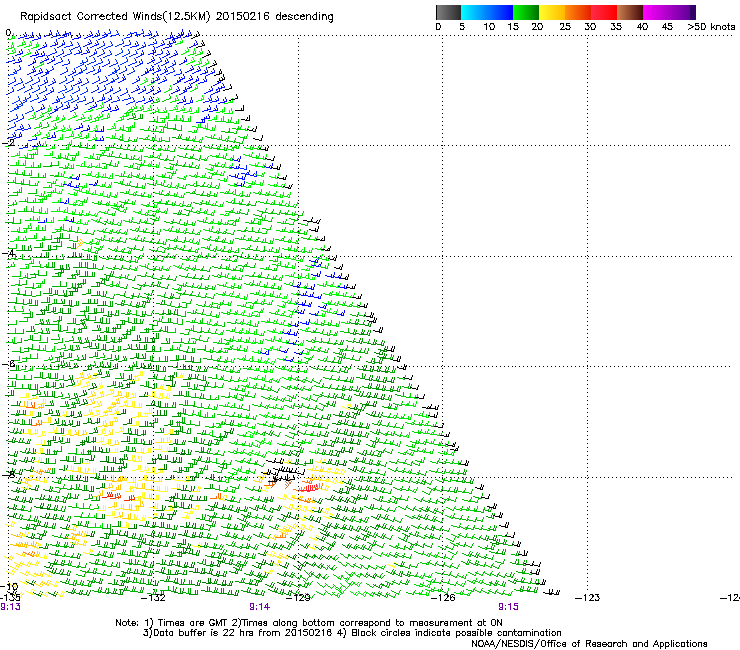Click the '>50 knots' legend label
The image size is (740, 650).
[x=711, y=27]
